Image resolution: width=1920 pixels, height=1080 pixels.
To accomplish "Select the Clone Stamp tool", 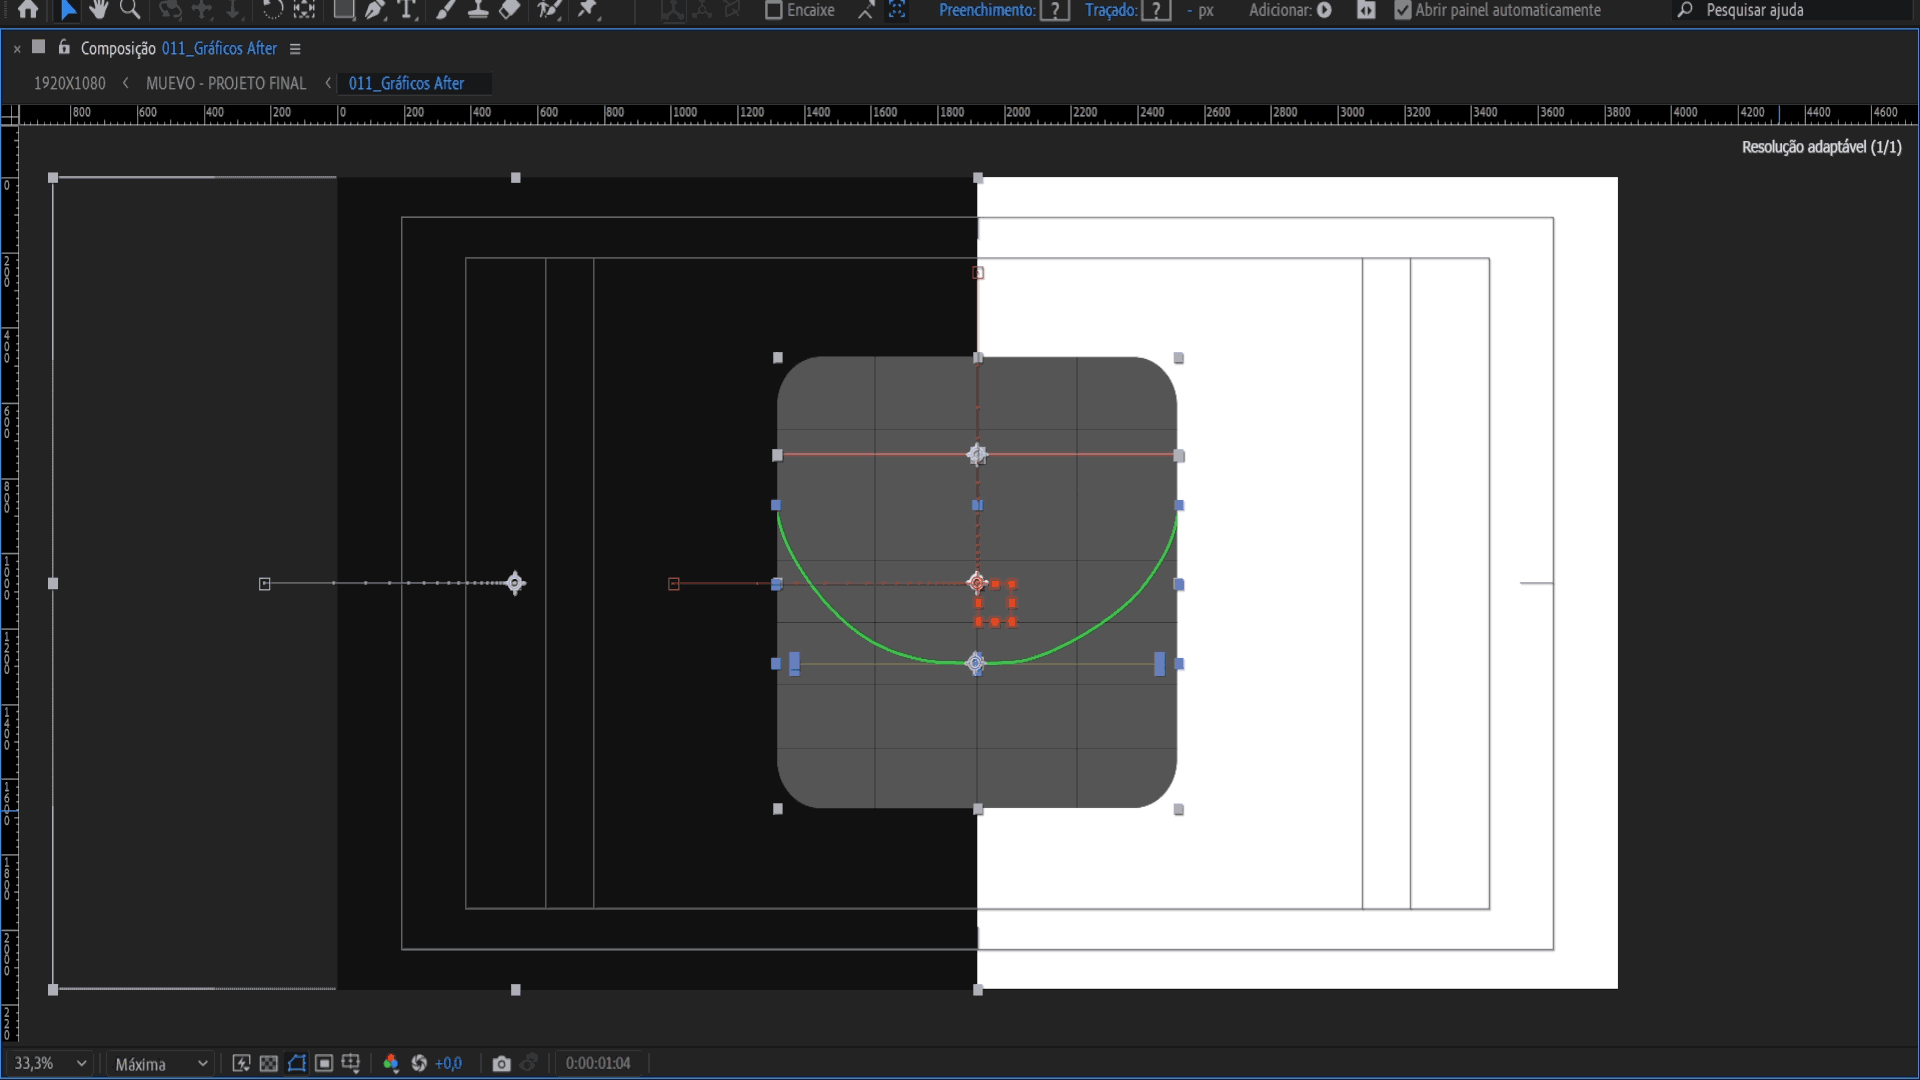I will pos(478,10).
